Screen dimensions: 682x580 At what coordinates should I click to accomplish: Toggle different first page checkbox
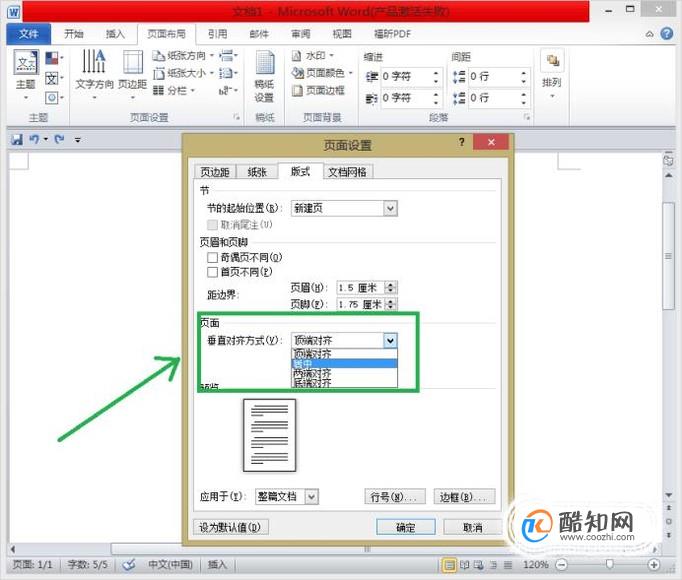click(212, 272)
